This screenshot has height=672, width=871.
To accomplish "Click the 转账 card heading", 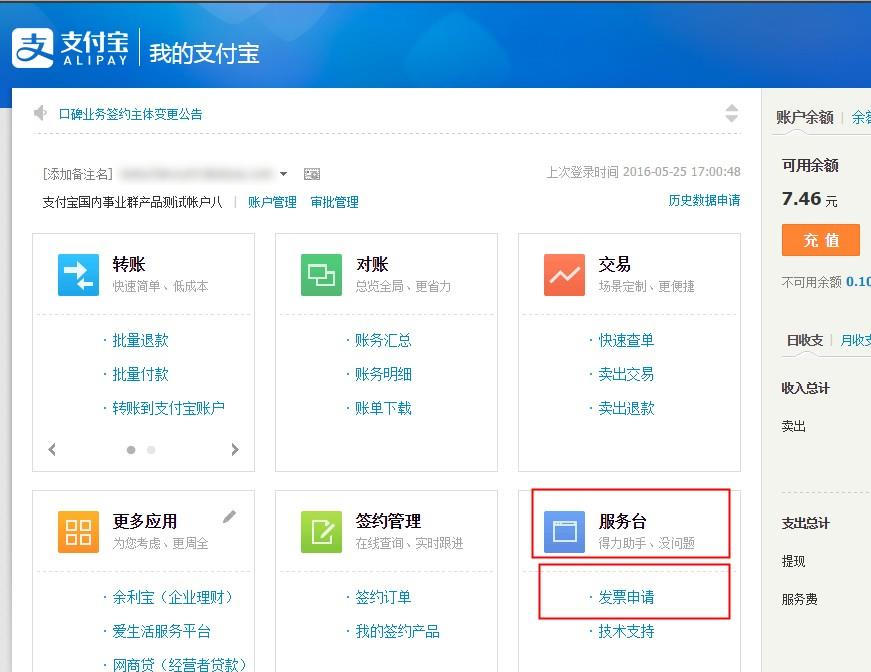I will click(x=129, y=264).
